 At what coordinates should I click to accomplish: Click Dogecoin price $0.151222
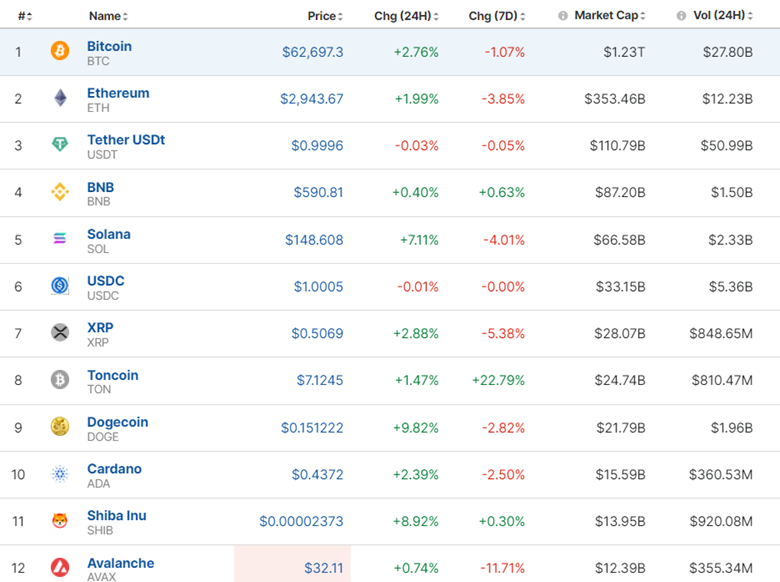click(x=312, y=428)
